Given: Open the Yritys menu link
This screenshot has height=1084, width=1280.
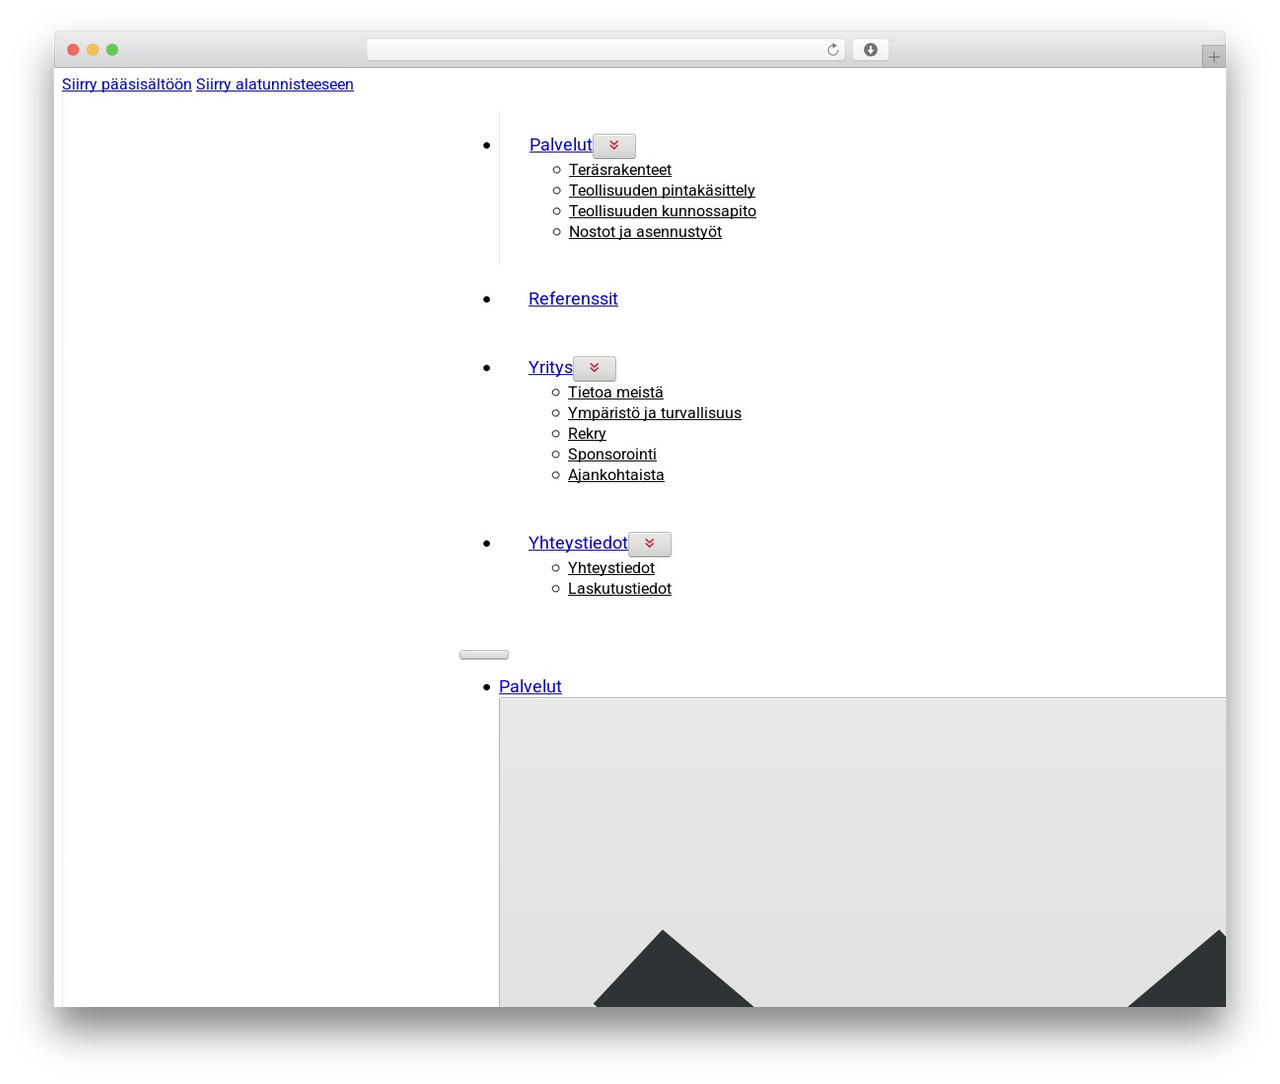Looking at the screenshot, I should [x=550, y=367].
